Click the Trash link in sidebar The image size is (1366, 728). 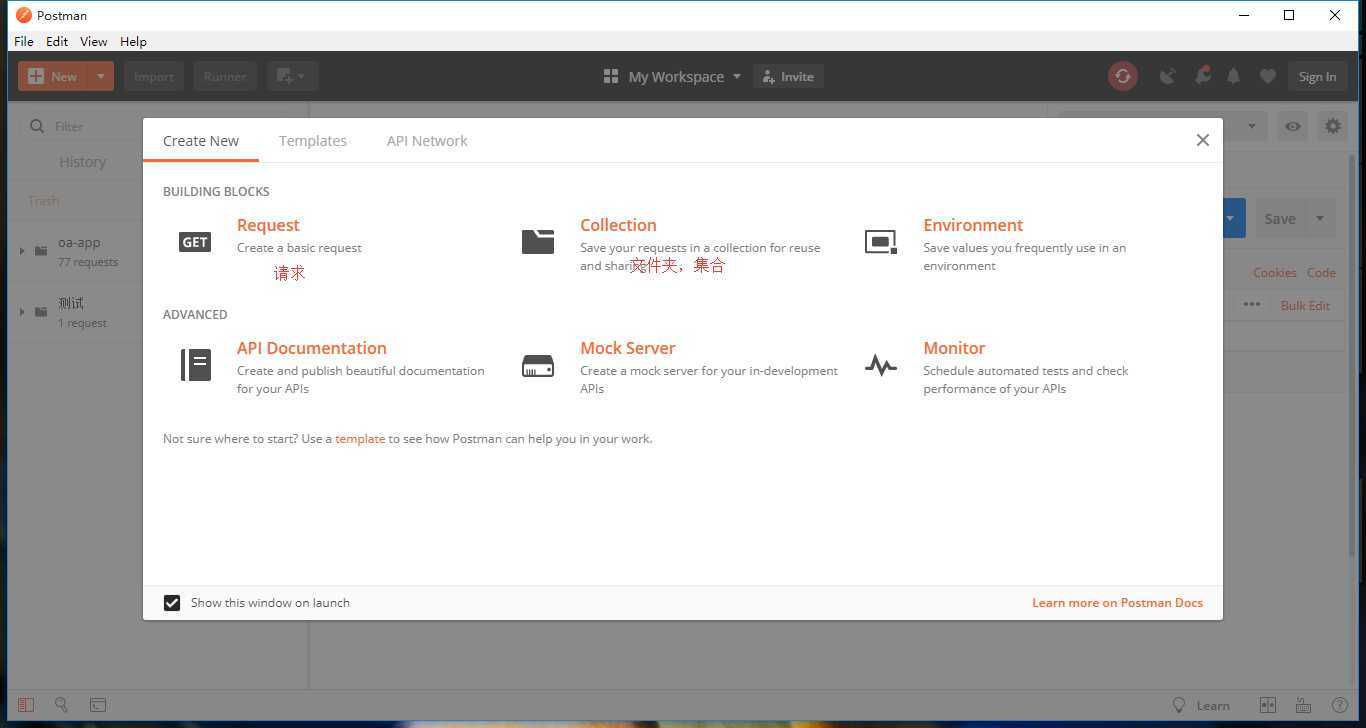43,200
